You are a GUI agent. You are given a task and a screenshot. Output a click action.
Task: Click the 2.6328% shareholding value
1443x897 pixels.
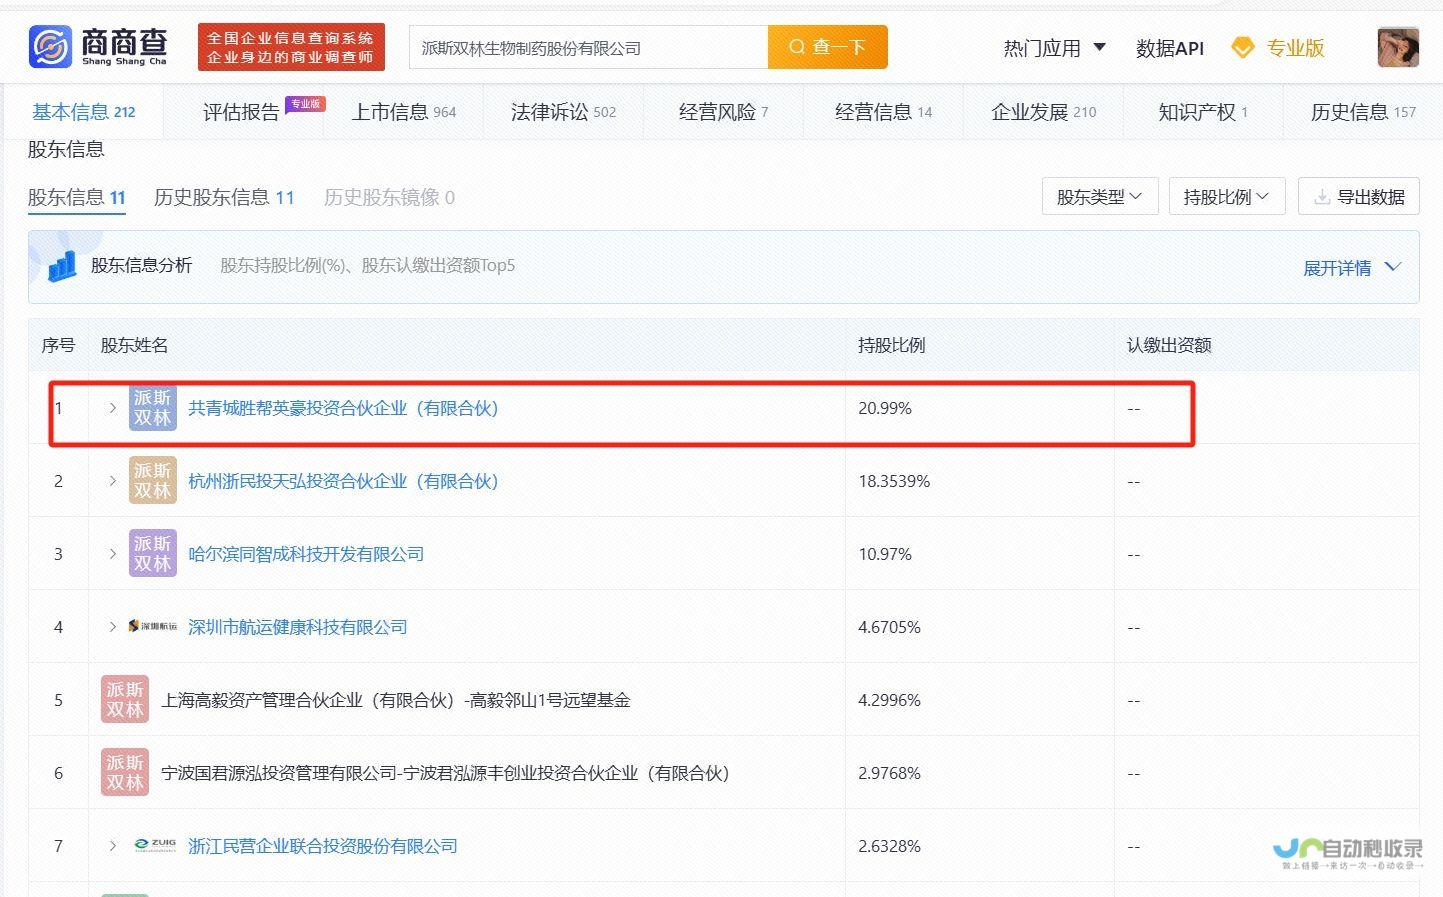click(x=889, y=846)
